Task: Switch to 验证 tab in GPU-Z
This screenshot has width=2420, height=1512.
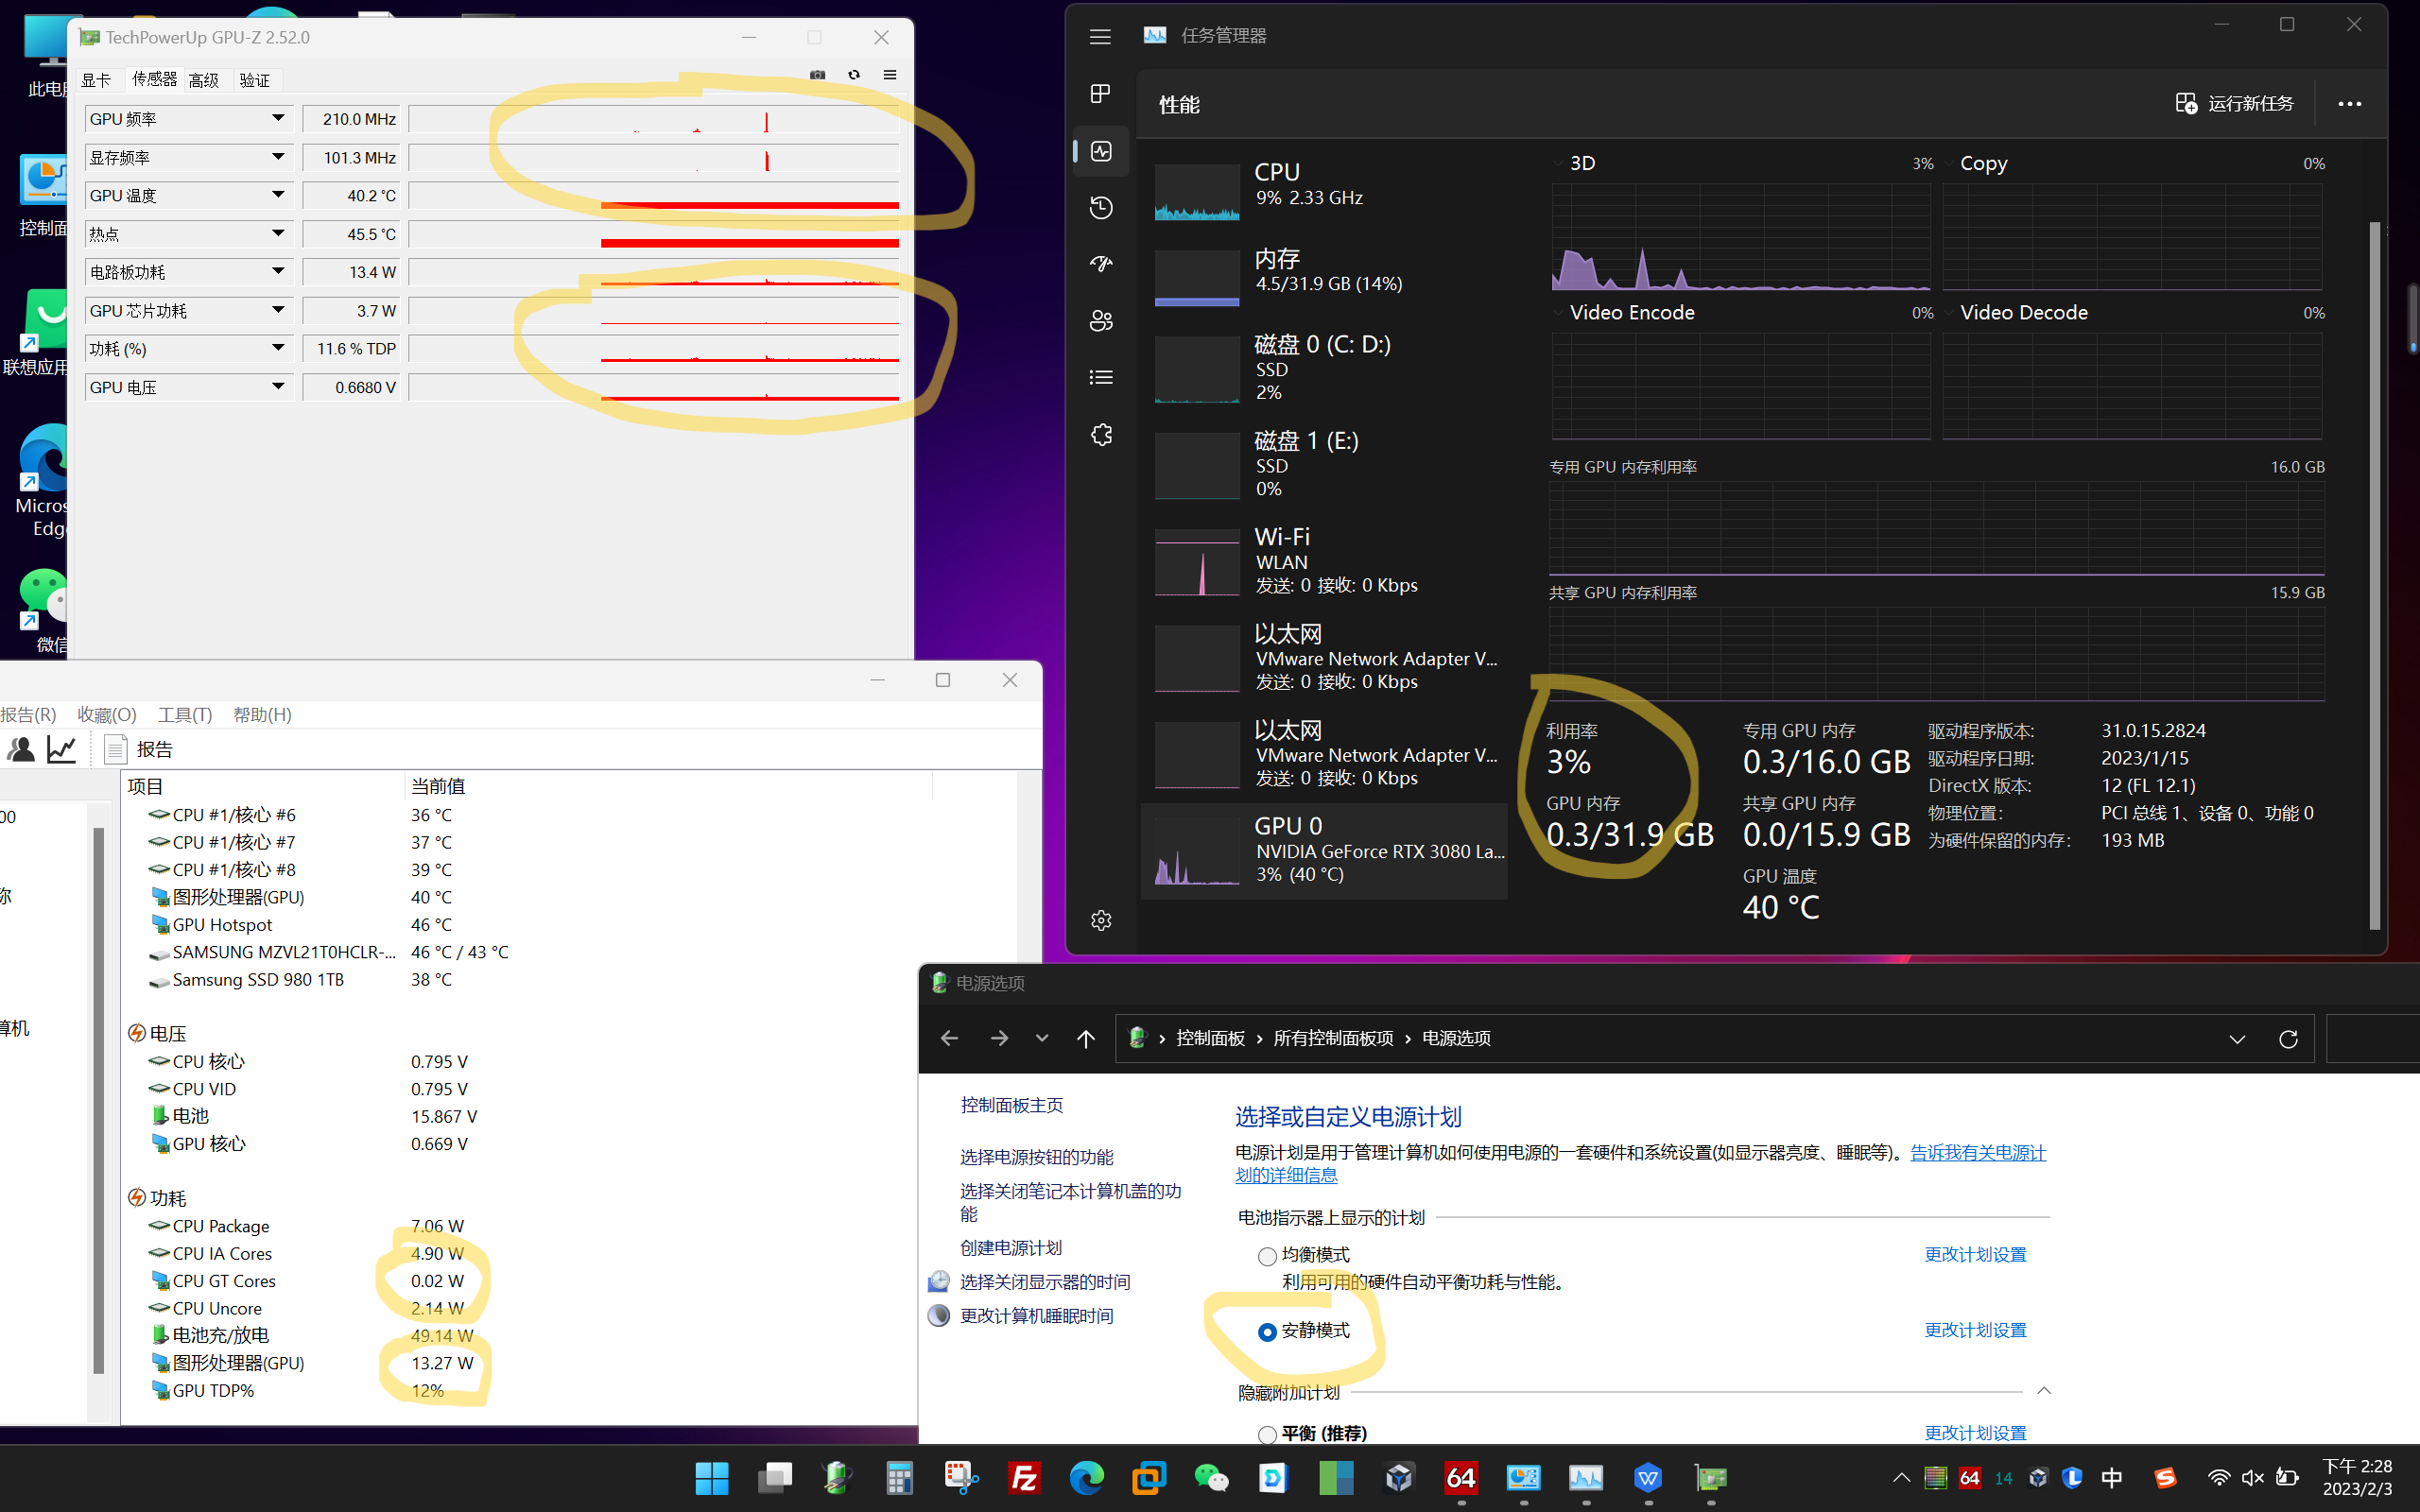Action: click(255, 80)
